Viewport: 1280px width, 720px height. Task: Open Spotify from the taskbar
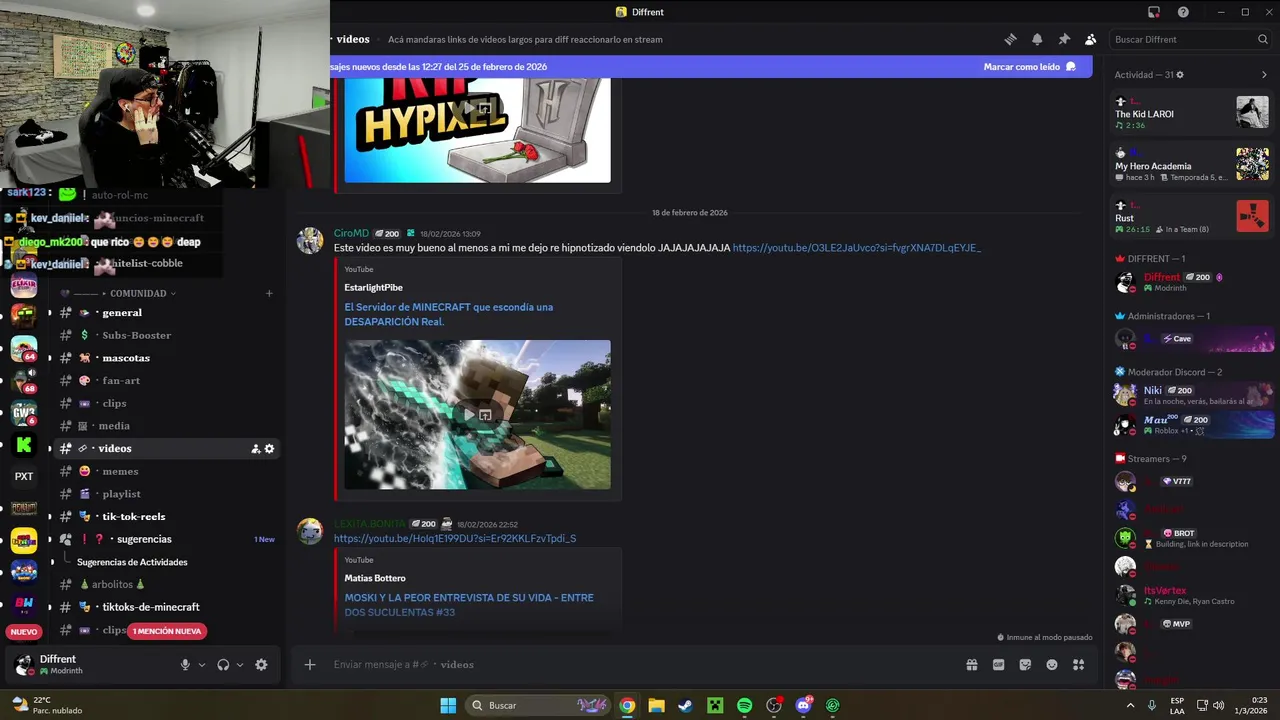(744, 705)
